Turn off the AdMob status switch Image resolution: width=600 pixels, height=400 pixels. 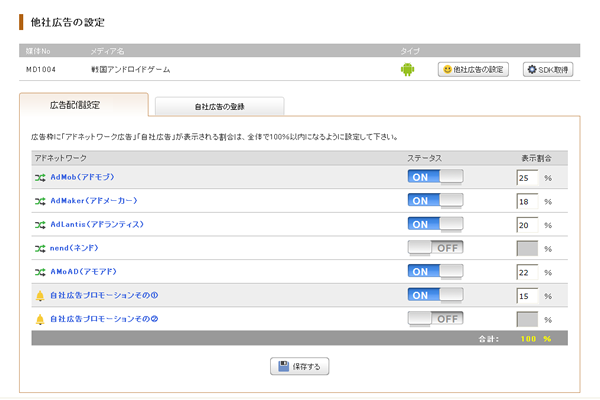click(x=435, y=176)
